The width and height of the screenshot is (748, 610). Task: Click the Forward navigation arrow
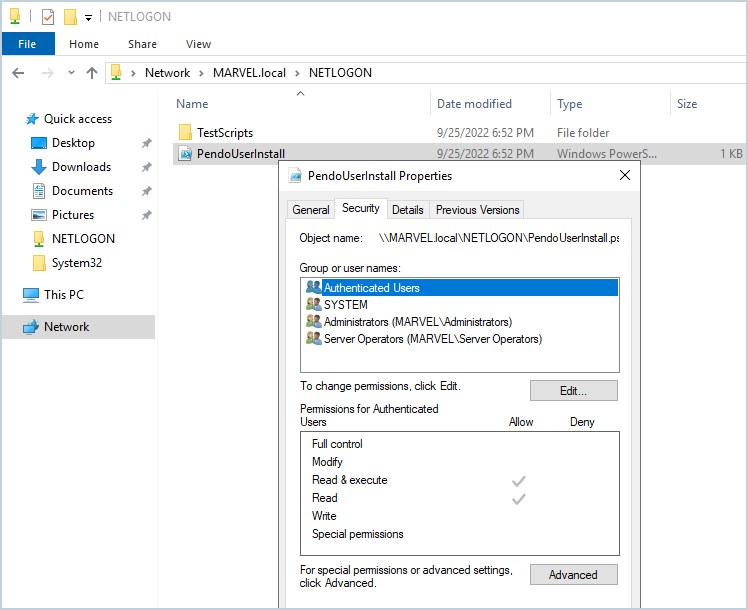(x=48, y=73)
